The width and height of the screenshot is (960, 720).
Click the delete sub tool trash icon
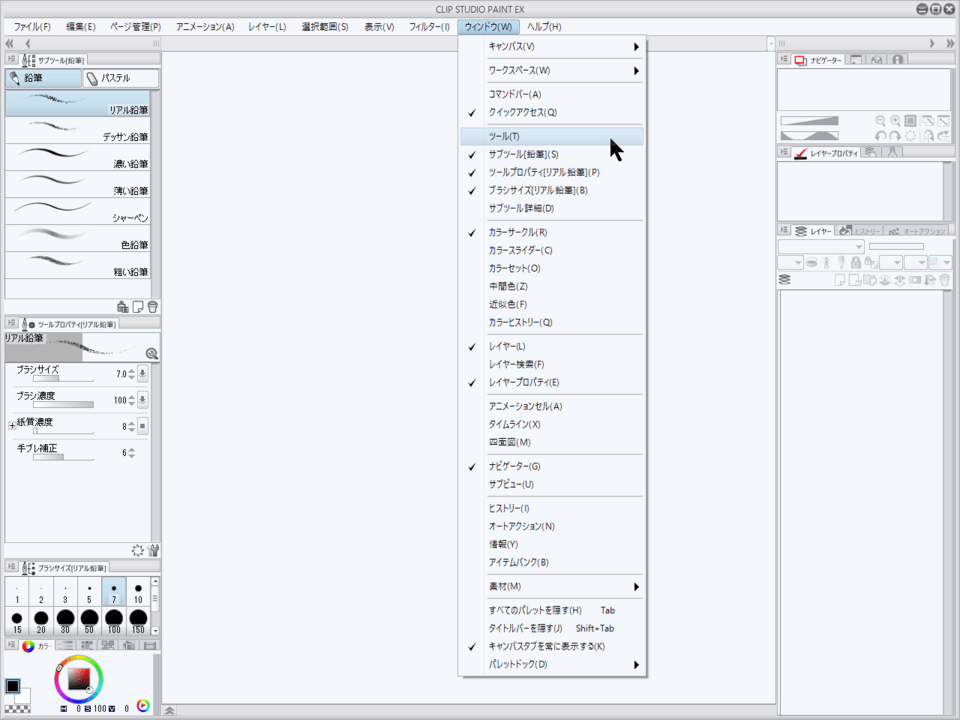(153, 307)
